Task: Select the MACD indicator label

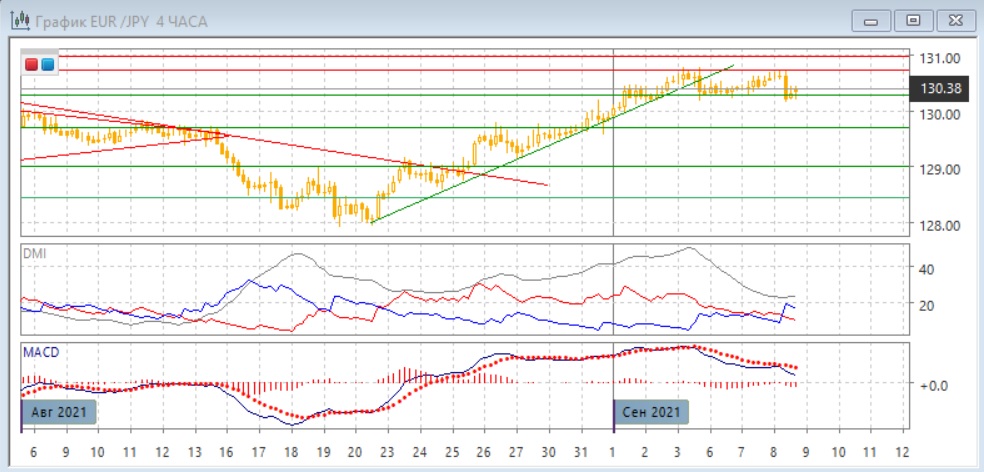Action: pos(39,352)
